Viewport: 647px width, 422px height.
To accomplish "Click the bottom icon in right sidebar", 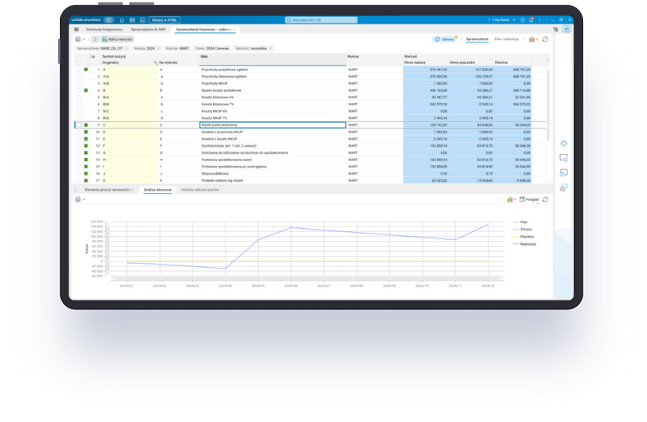I will pos(564,188).
